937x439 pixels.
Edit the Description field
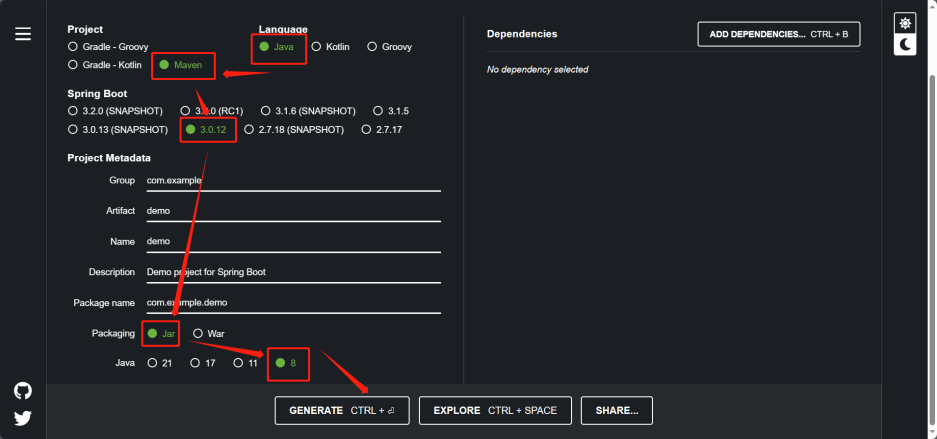(x=293, y=272)
